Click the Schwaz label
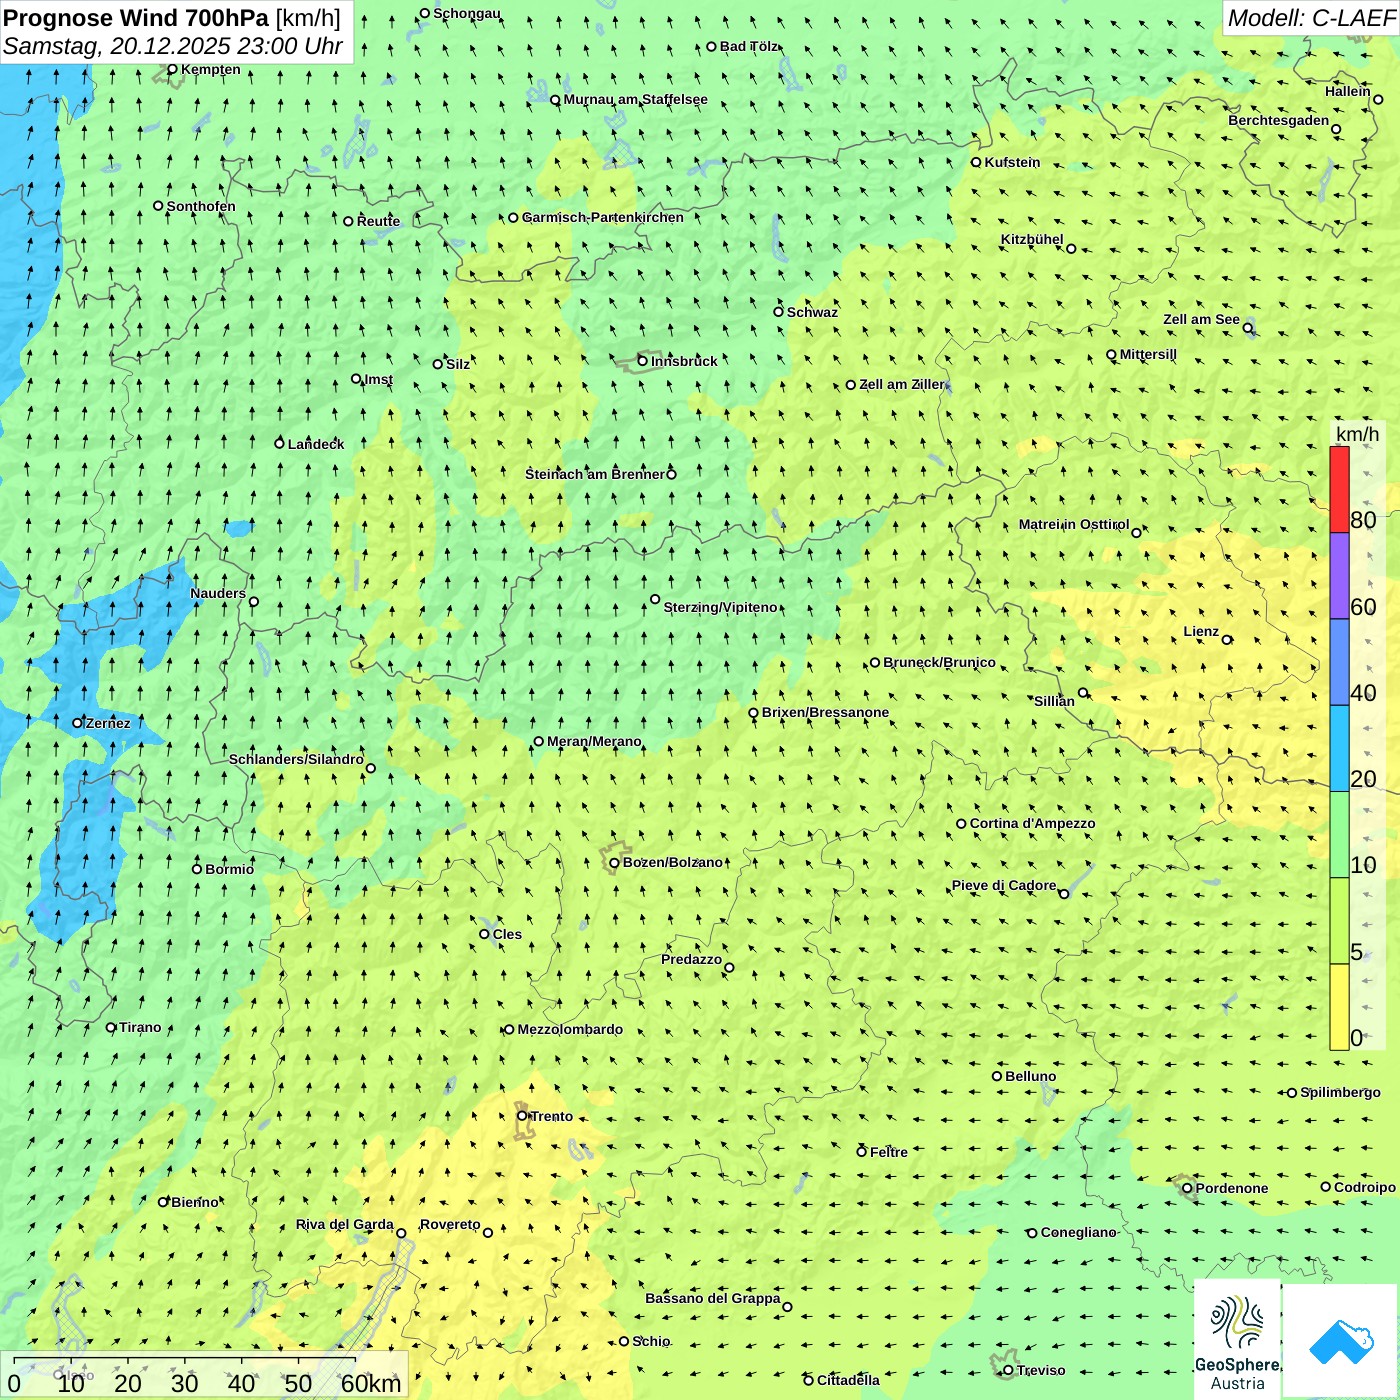This screenshot has width=1400, height=1400. [x=812, y=312]
